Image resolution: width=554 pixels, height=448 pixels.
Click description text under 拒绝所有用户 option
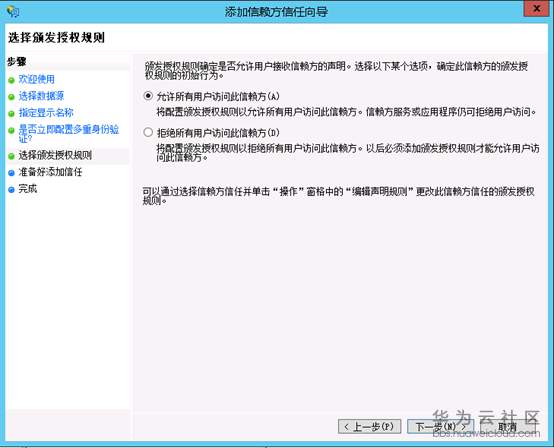(348, 153)
